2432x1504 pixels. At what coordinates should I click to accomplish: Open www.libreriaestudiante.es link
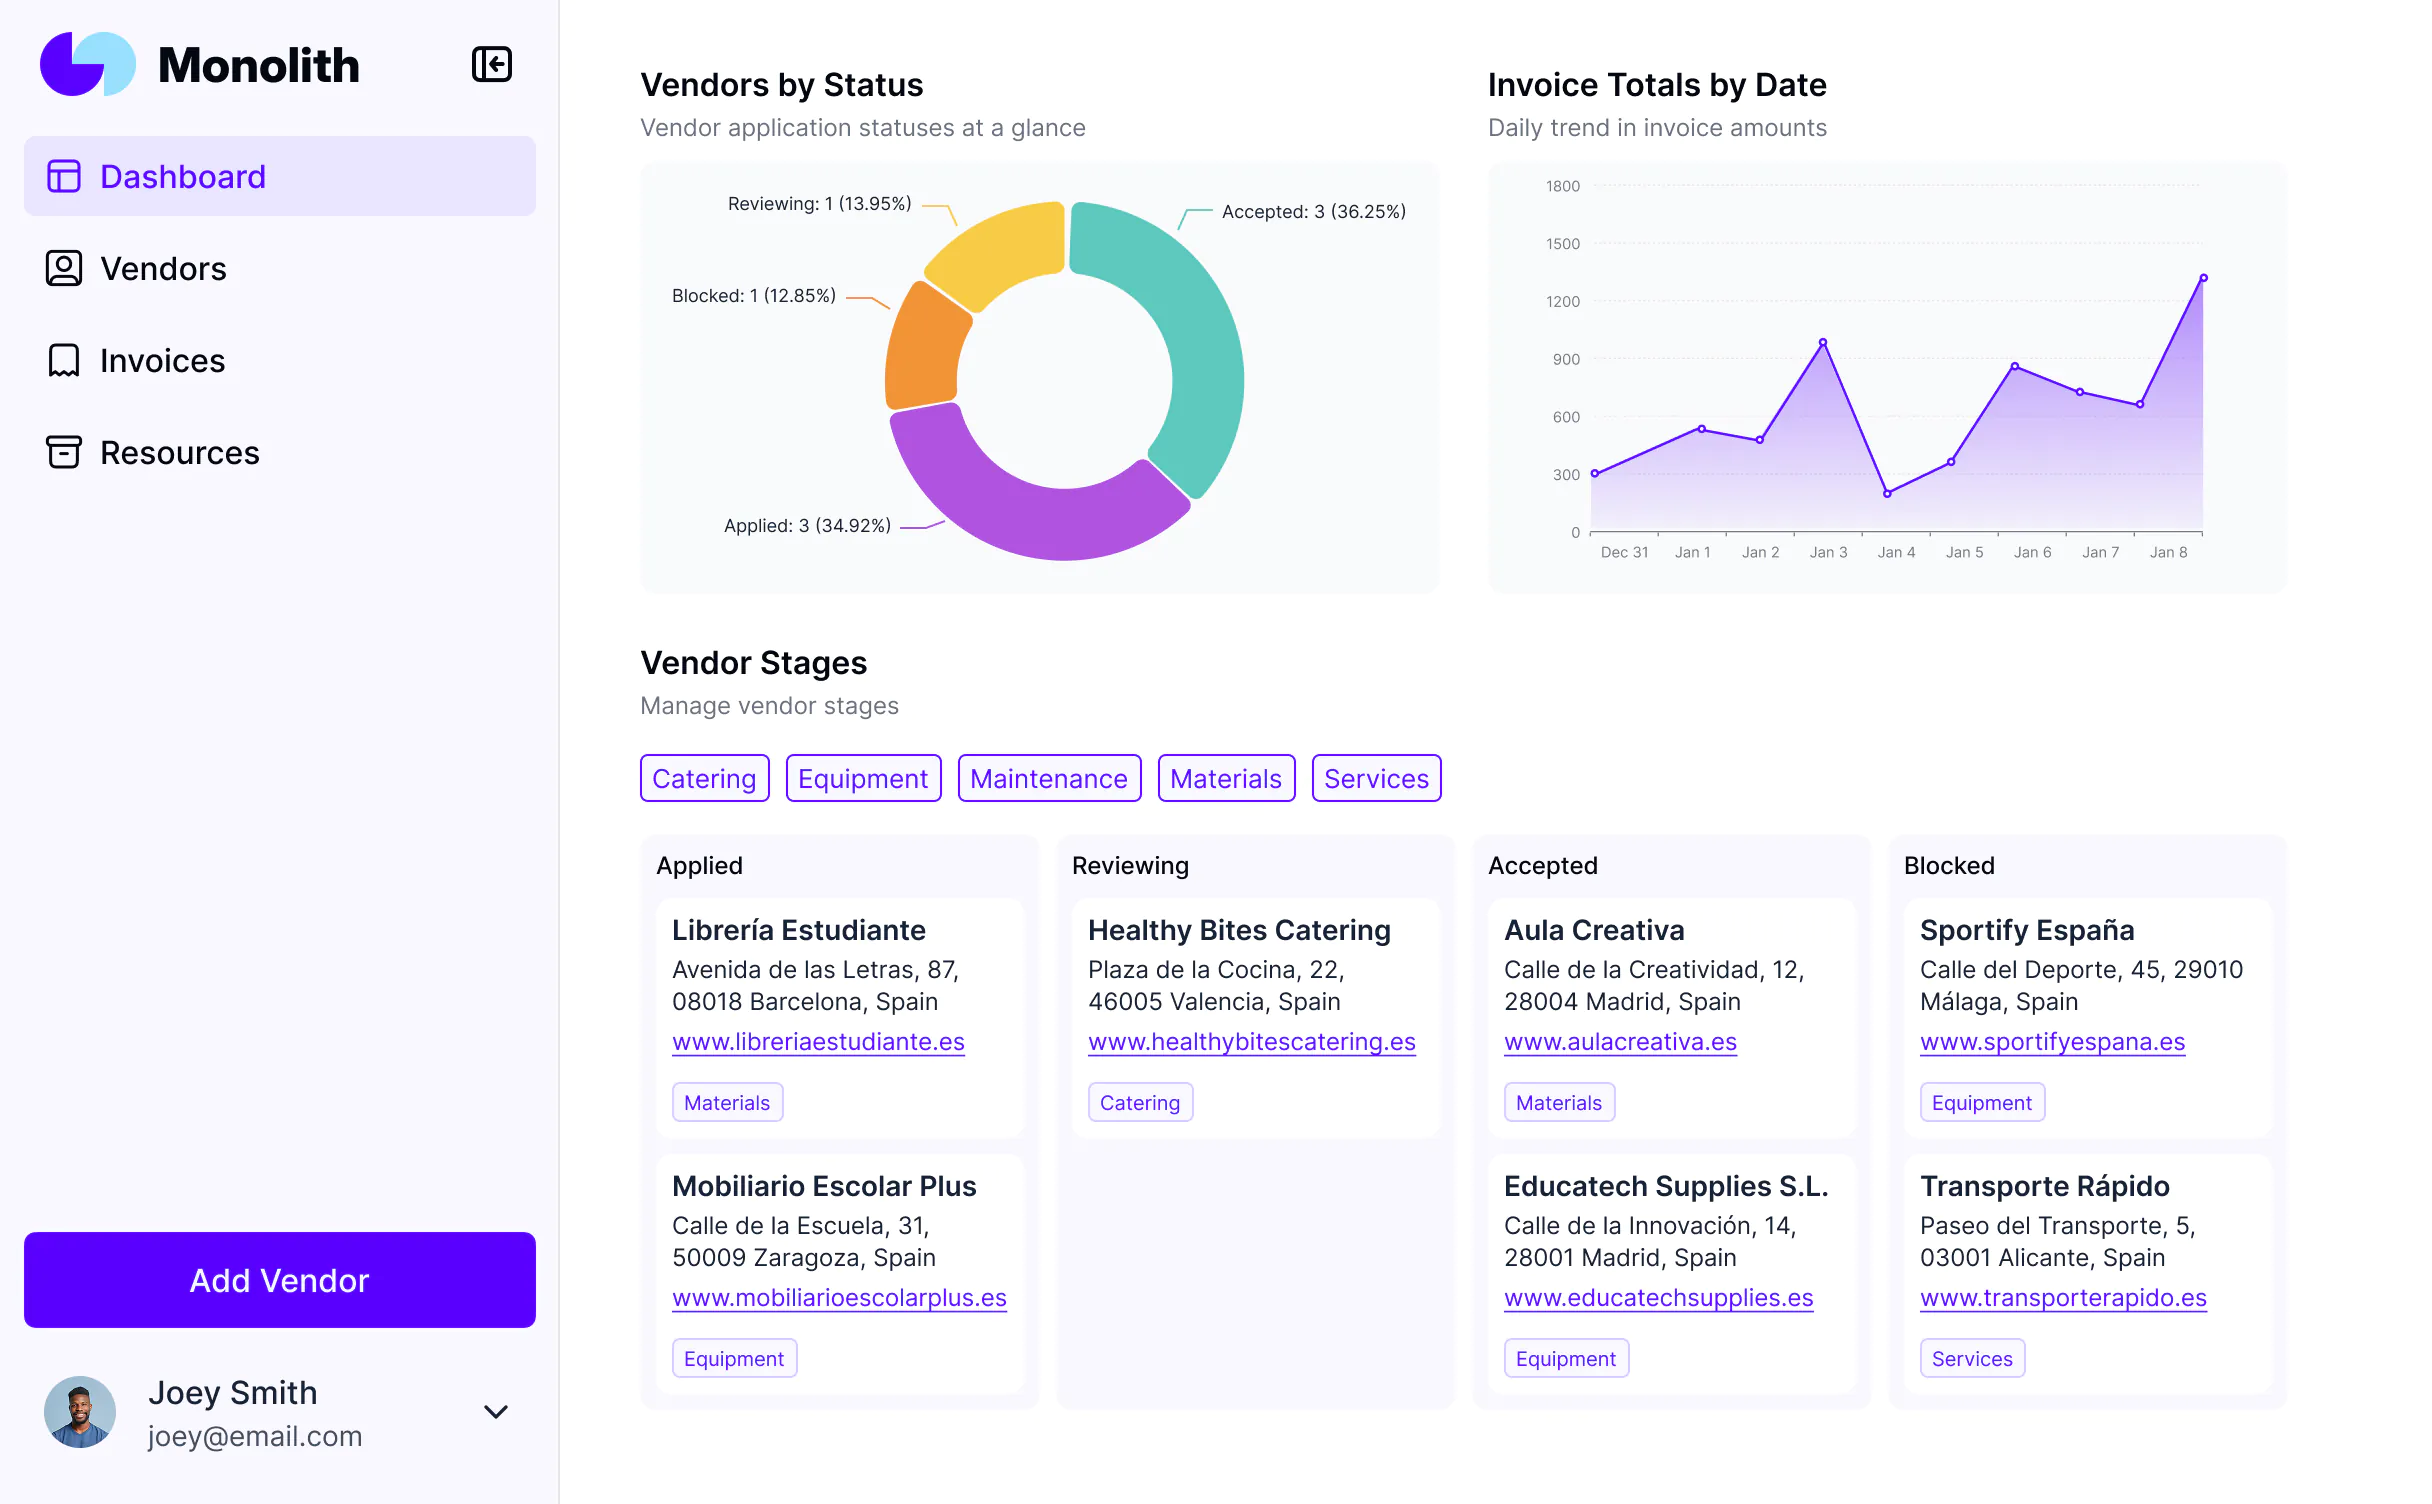818,1041
